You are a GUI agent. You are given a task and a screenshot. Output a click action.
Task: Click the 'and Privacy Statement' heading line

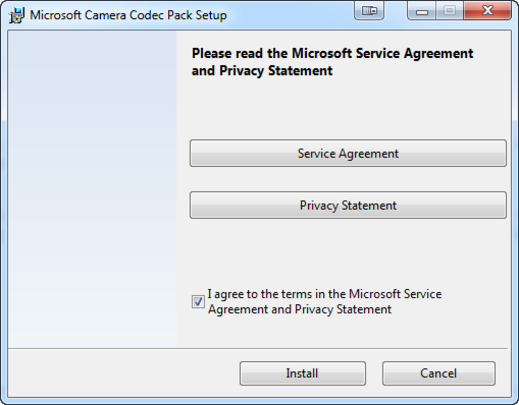(262, 71)
